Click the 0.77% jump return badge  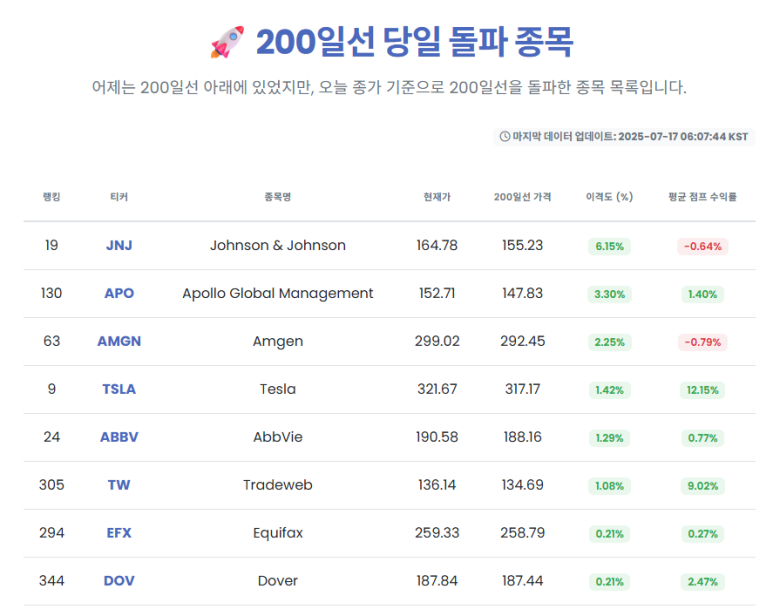click(x=703, y=438)
